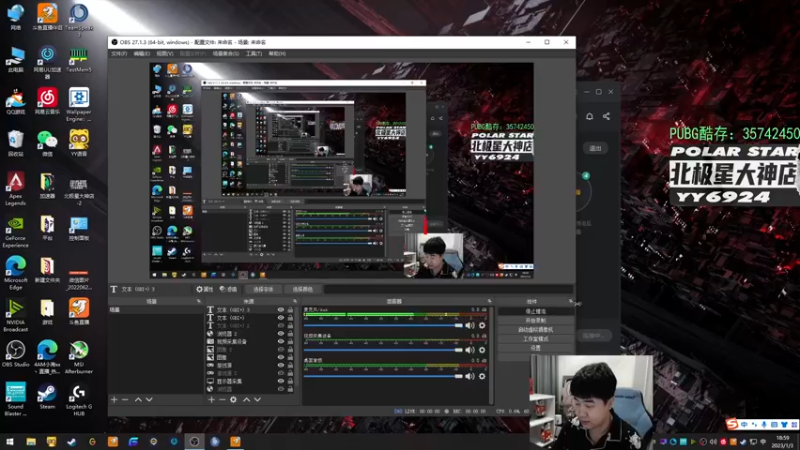
Task: Open File Explorer from the taskbar
Action: coord(31,442)
